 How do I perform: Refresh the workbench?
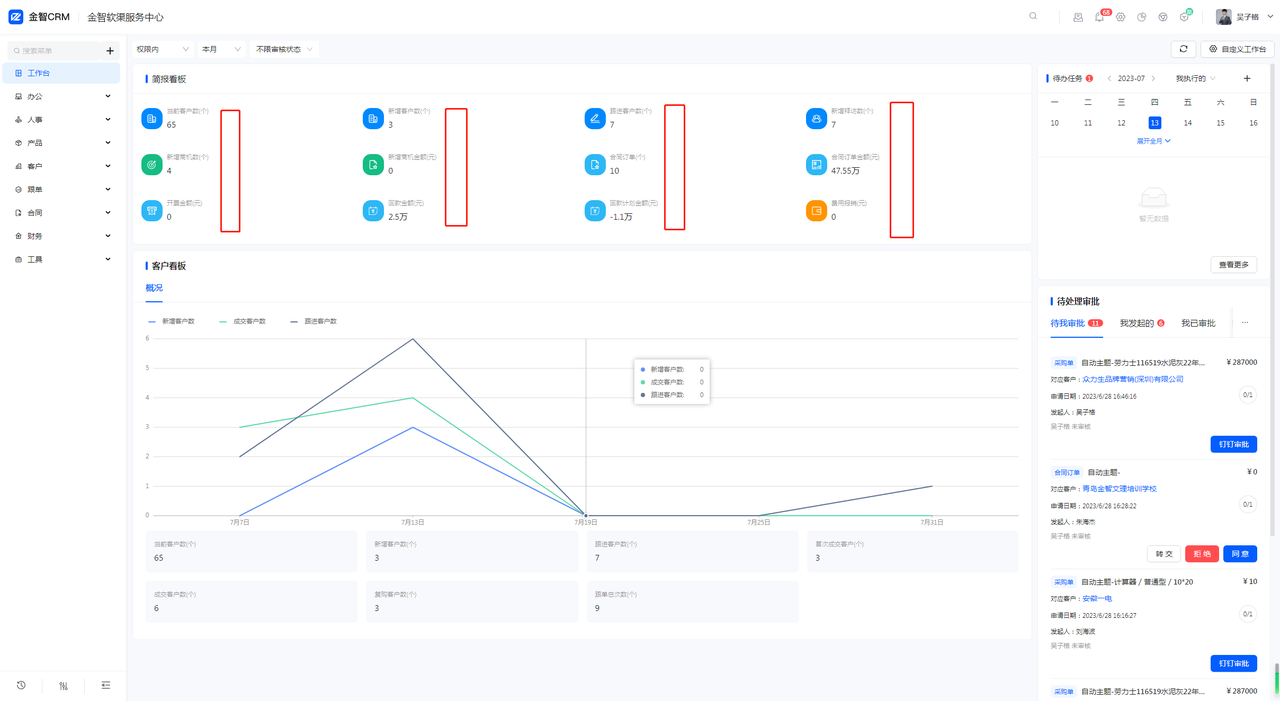coord(1183,49)
